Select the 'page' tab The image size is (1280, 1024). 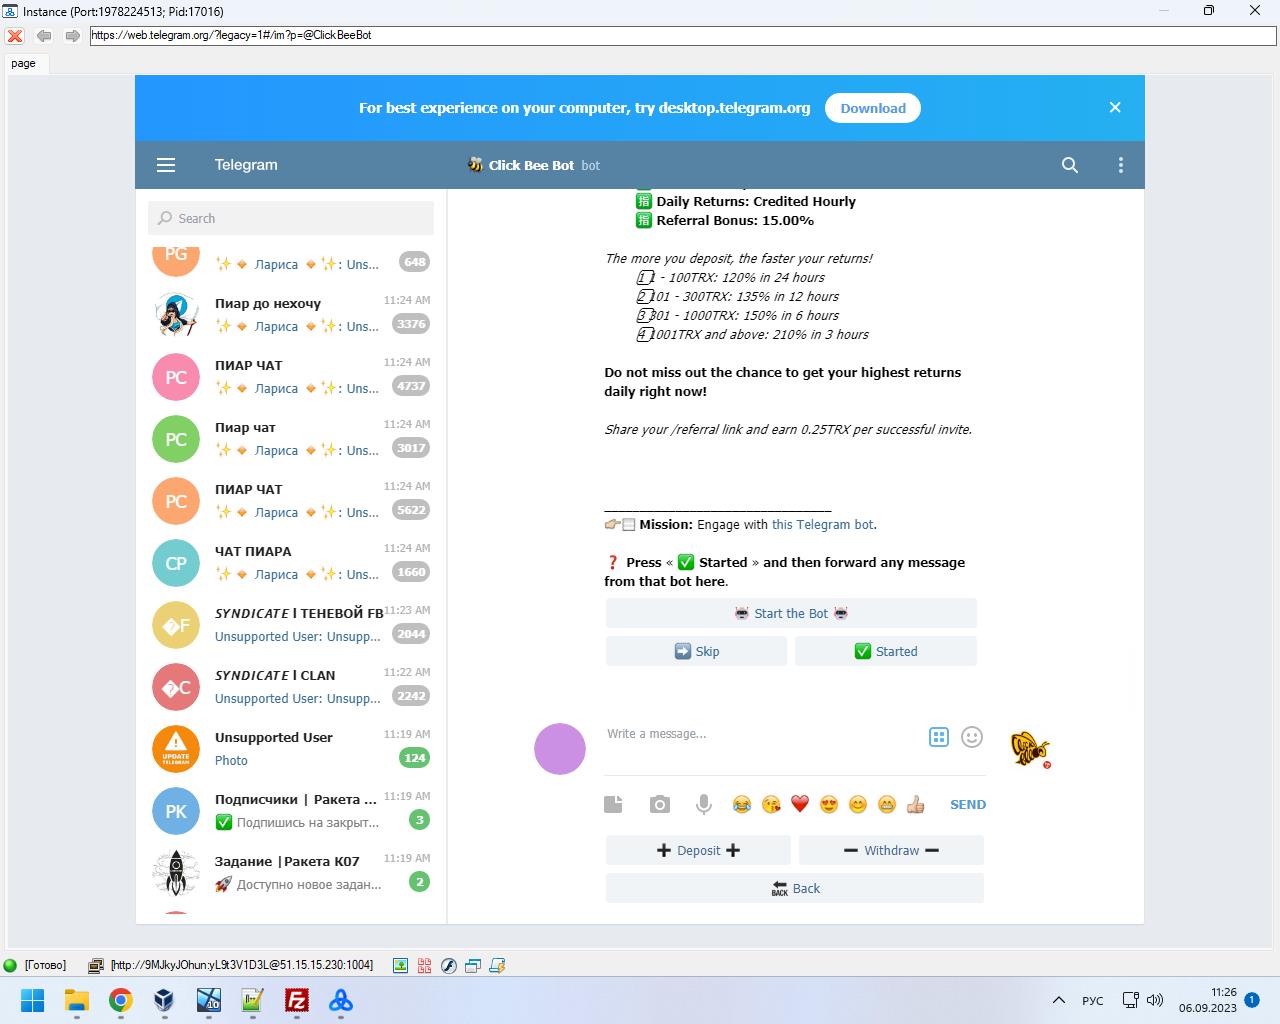point(23,63)
